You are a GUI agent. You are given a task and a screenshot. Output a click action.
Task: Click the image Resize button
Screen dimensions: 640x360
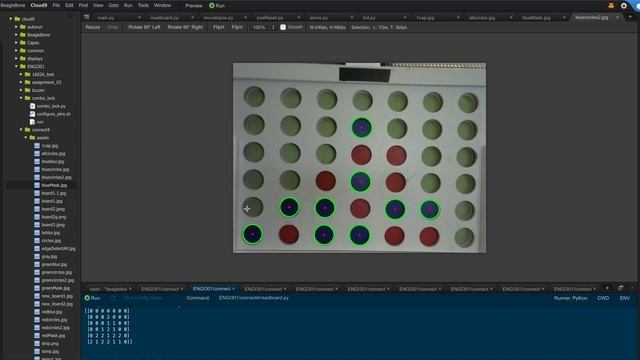tap(93, 27)
